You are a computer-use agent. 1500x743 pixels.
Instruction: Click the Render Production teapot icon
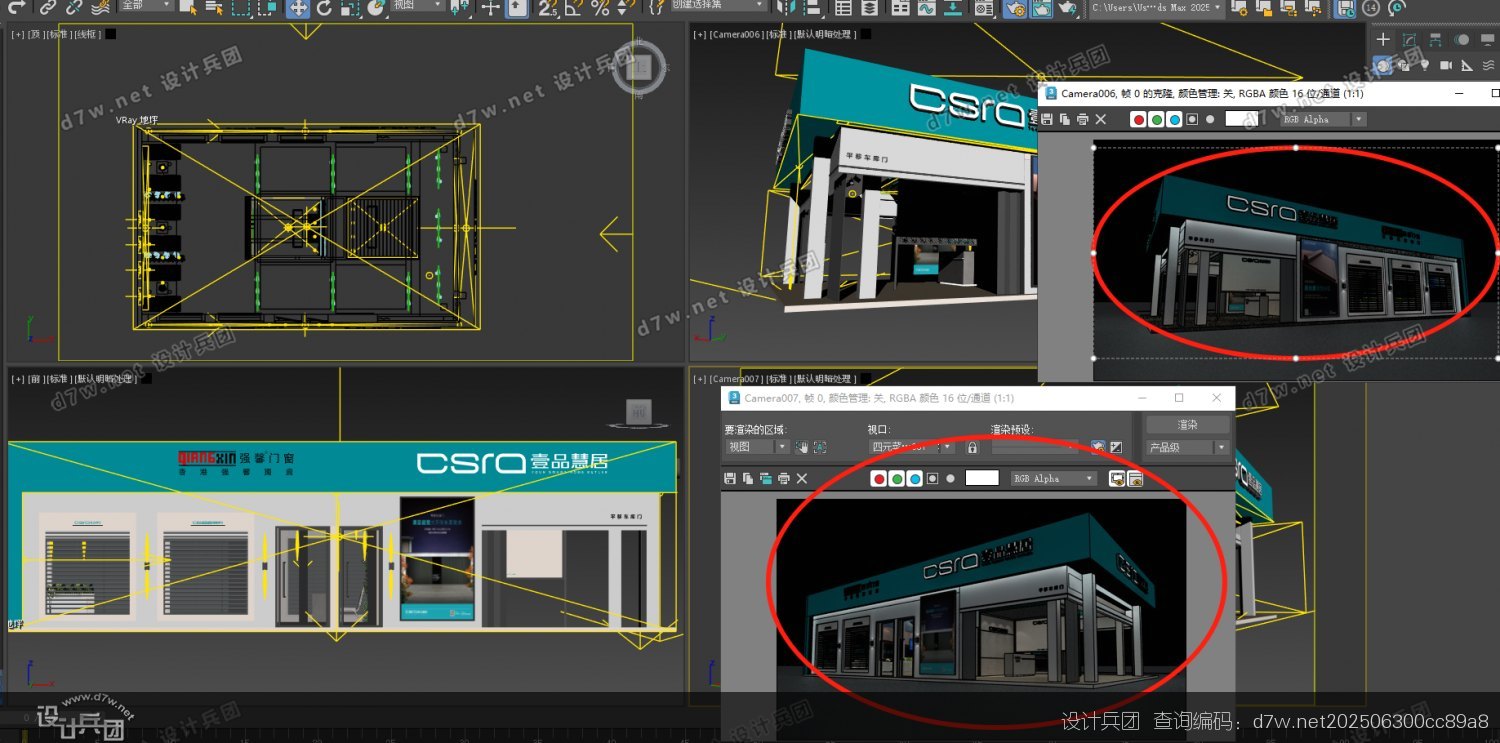tap(1068, 7)
